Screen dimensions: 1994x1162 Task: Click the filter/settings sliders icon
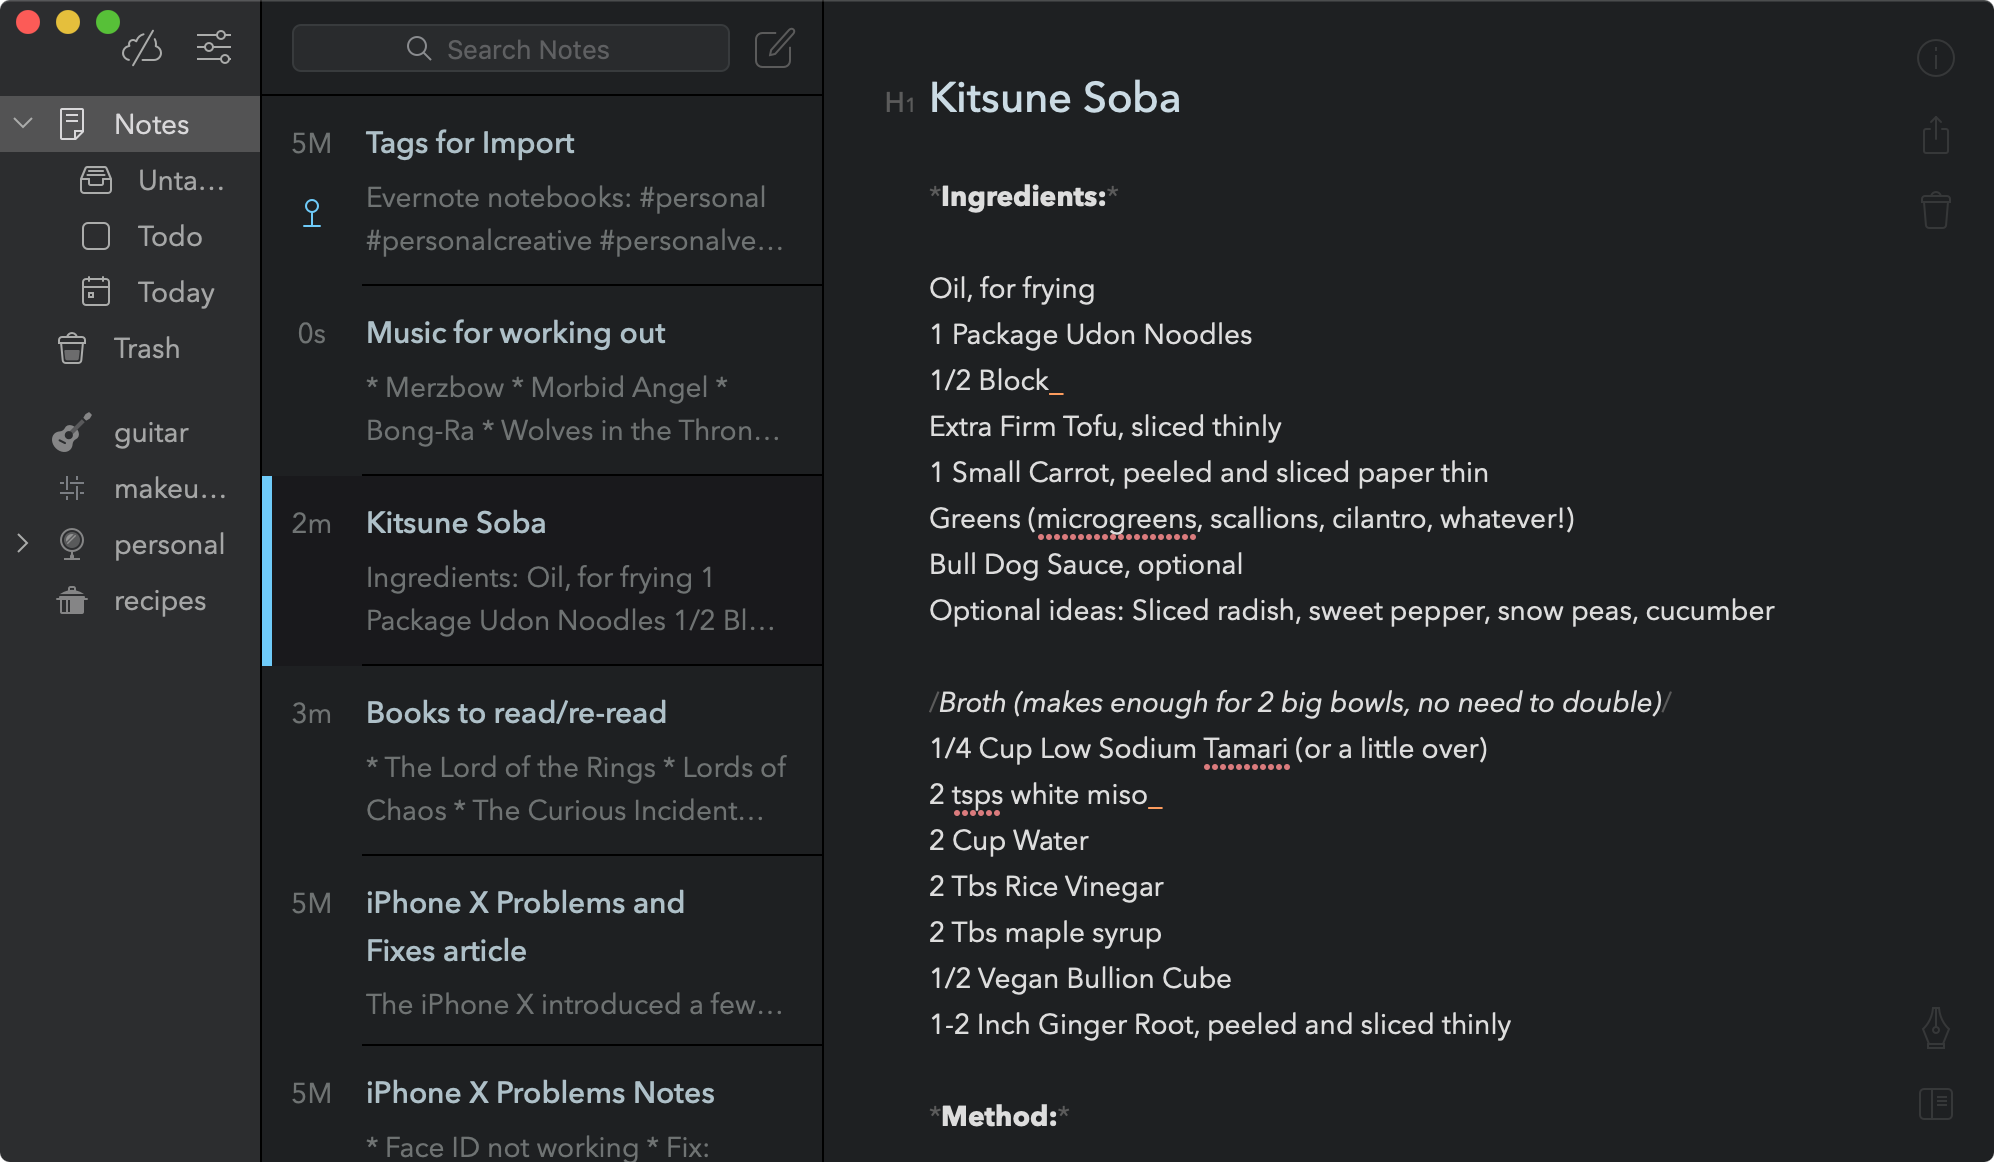(x=214, y=48)
